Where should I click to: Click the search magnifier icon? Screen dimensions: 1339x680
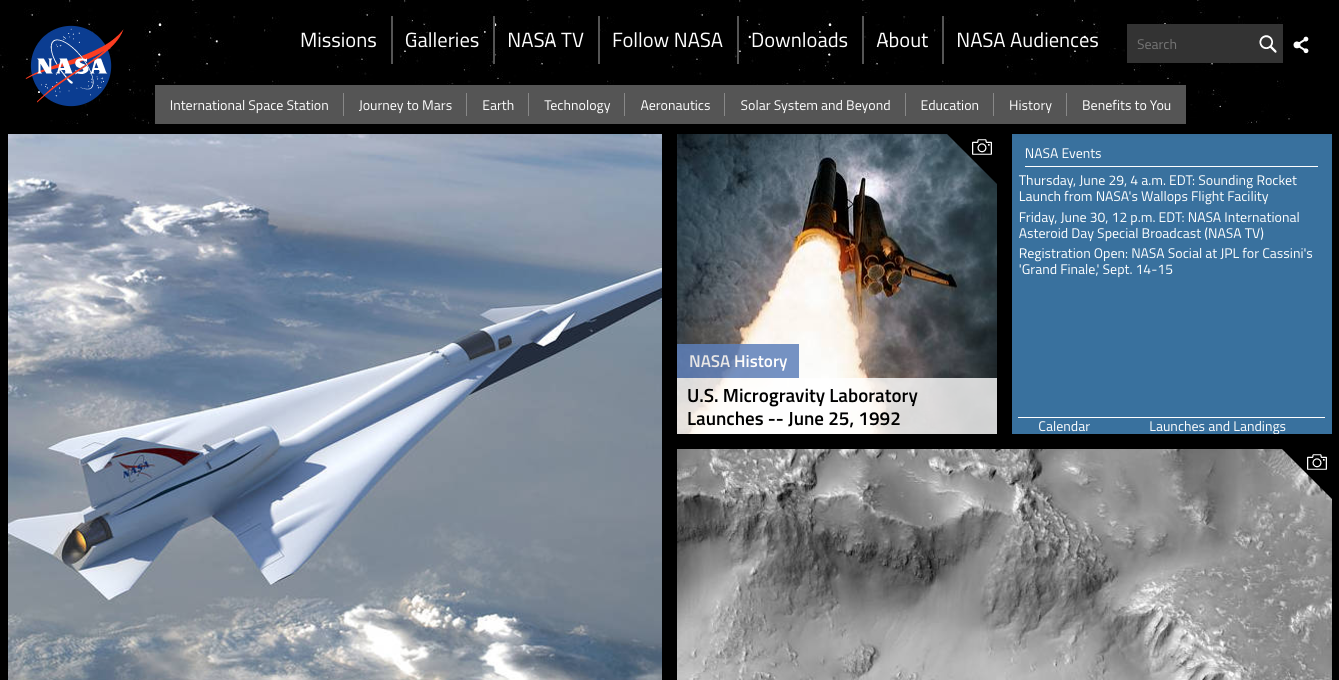pos(1267,44)
